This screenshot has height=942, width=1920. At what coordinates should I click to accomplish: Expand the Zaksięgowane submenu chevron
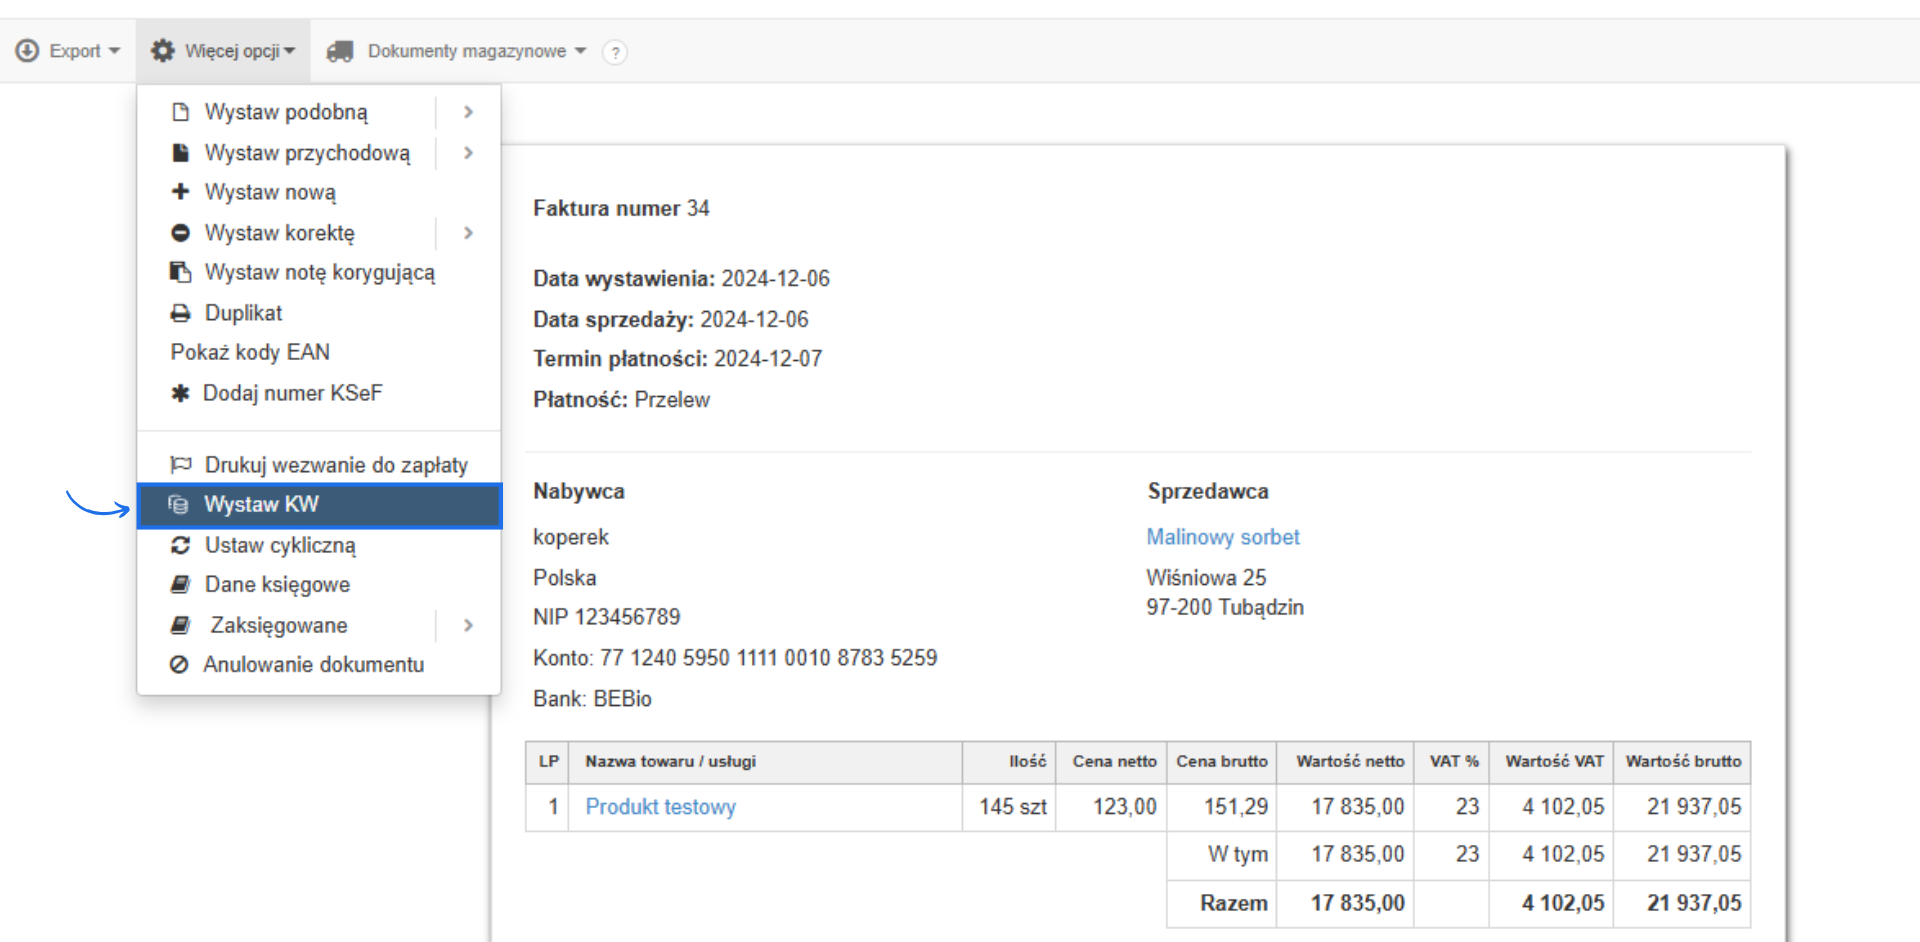tap(468, 625)
